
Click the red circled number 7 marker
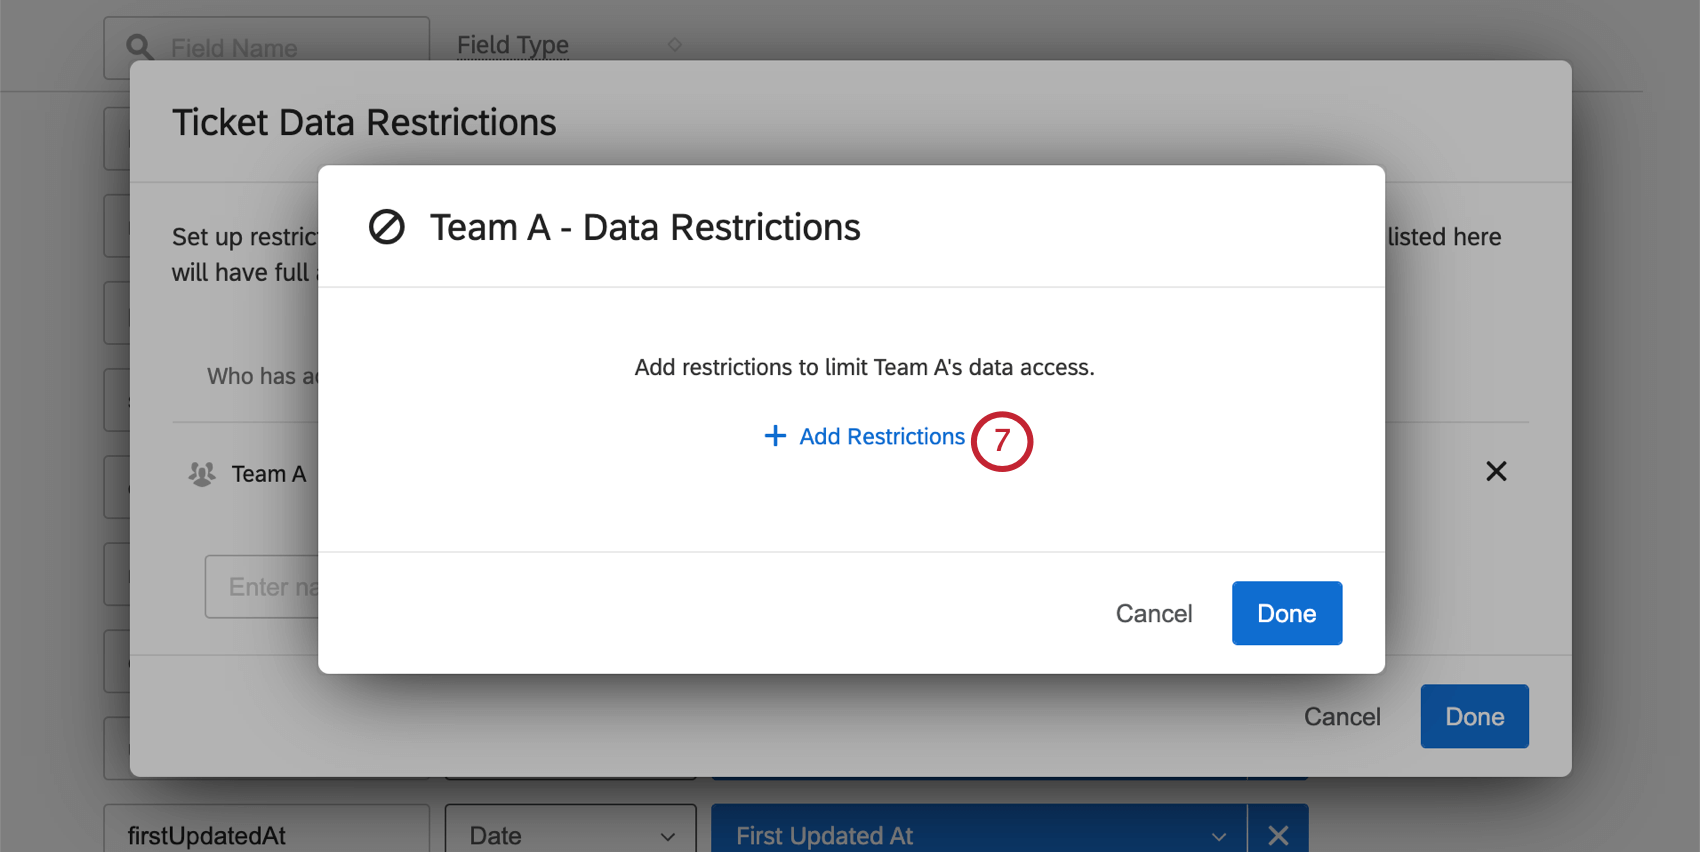click(1002, 441)
